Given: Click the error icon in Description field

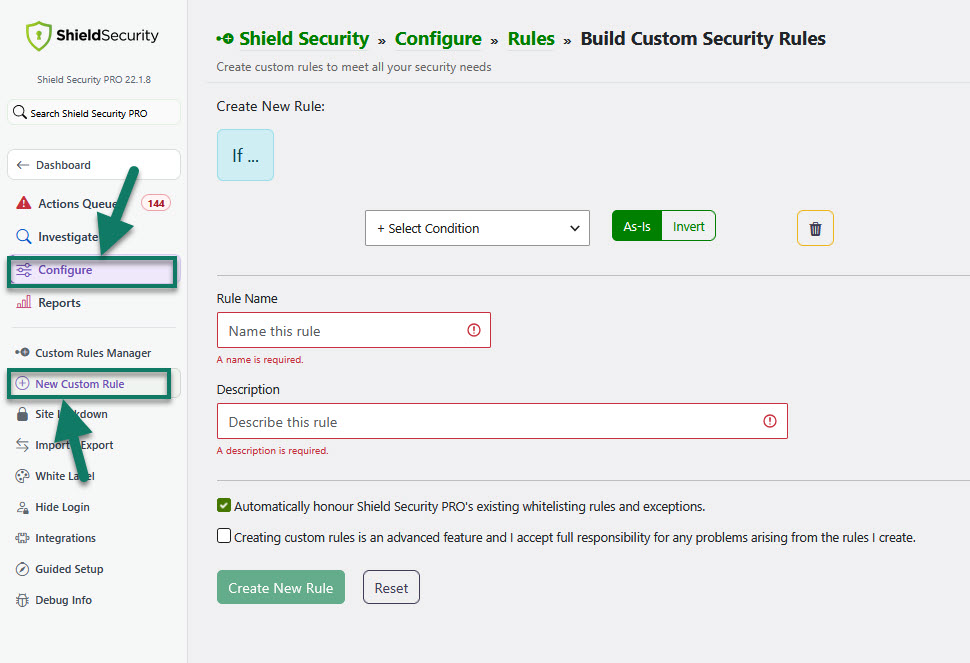Looking at the screenshot, I should (x=770, y=421).
